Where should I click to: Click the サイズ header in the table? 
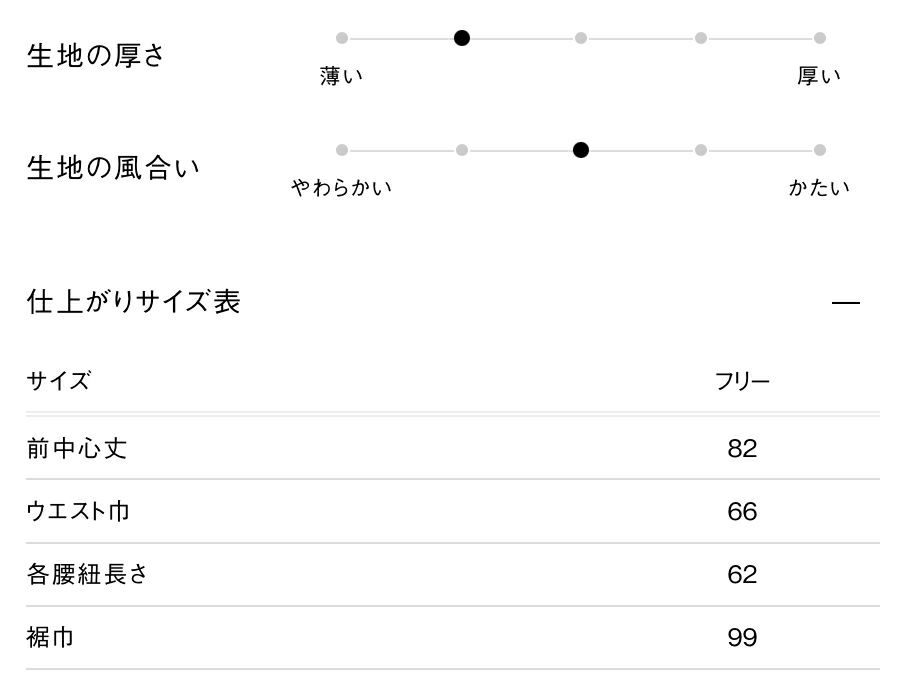tap(58, 381)
